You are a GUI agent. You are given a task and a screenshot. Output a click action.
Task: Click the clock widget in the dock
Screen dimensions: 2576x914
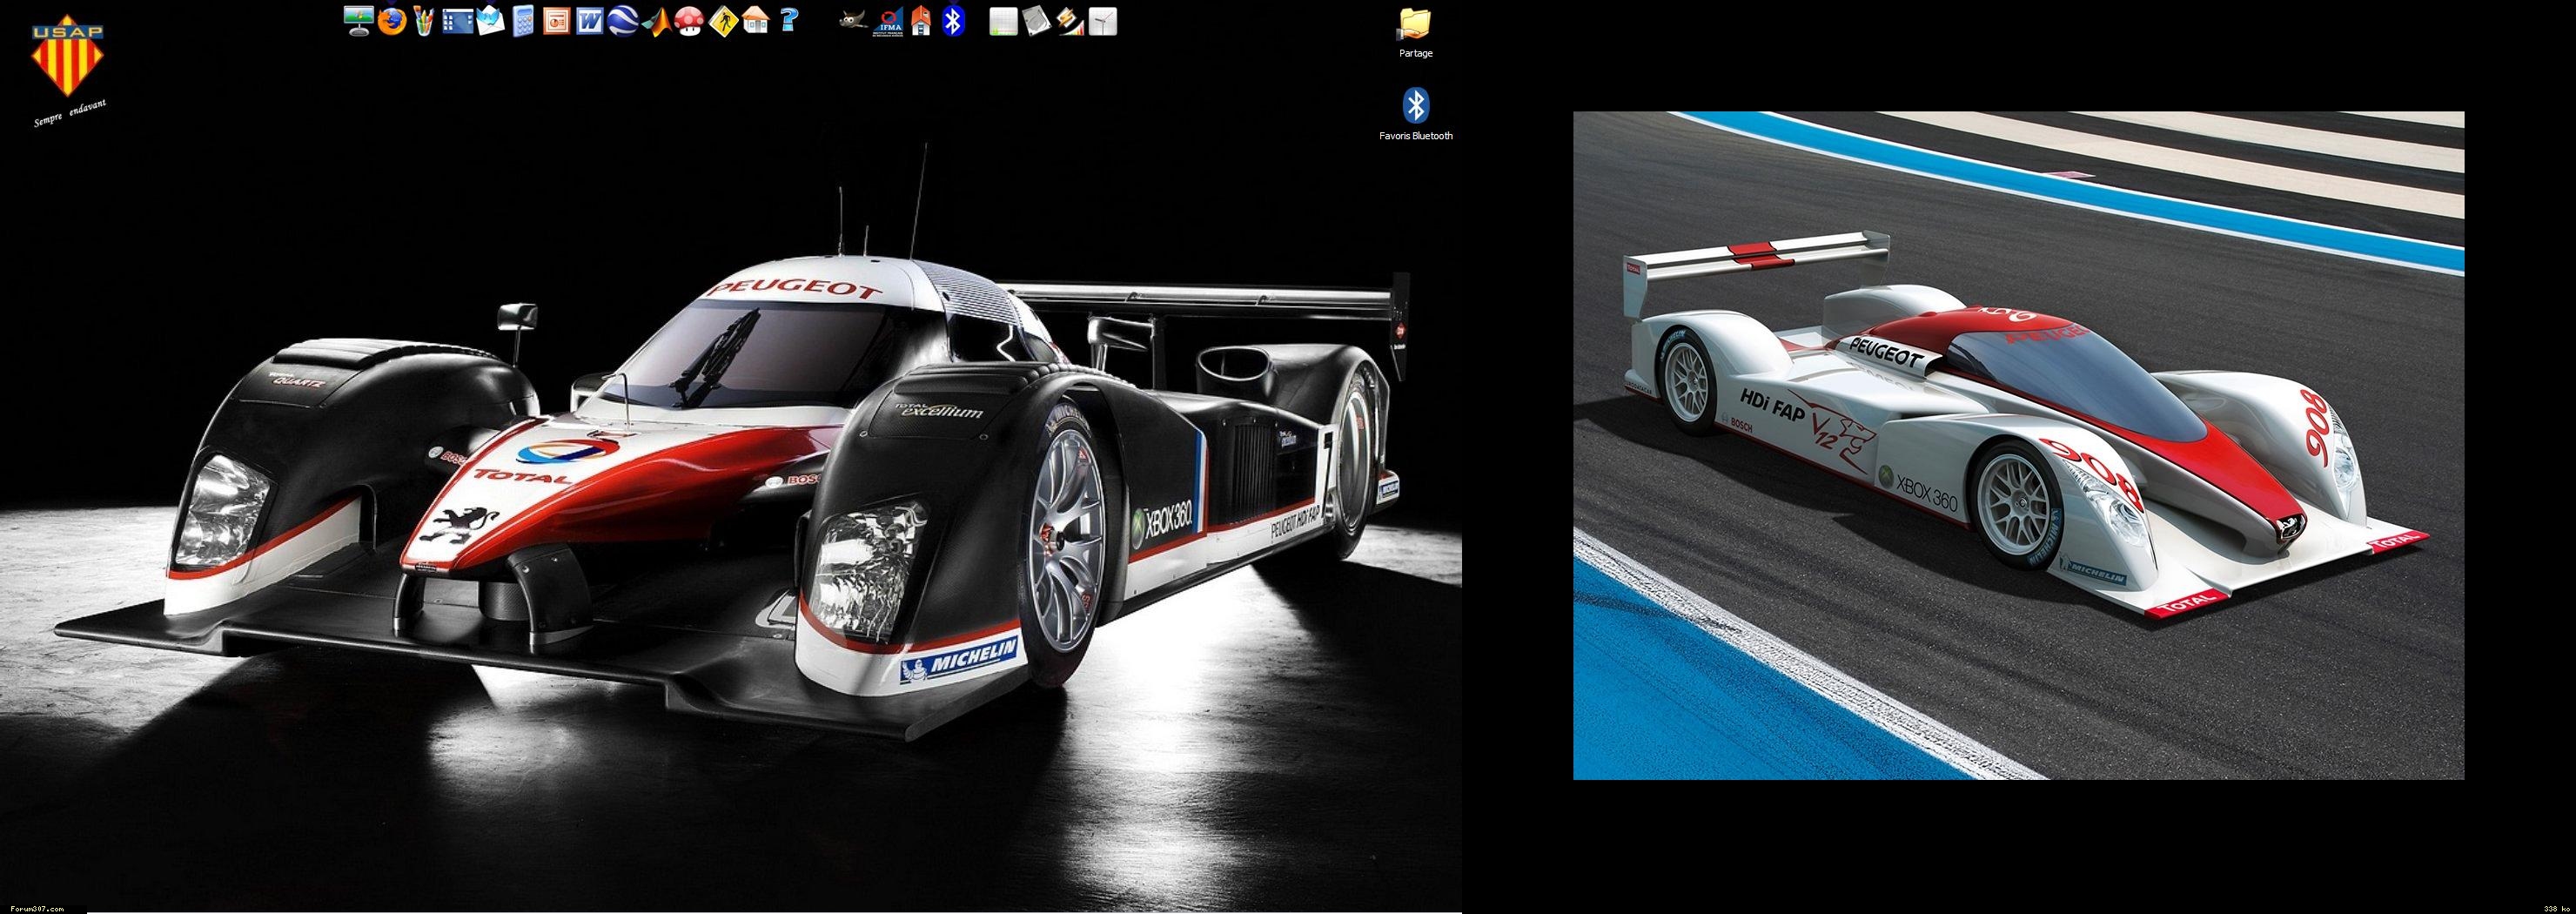click(x=1102, y=21)
